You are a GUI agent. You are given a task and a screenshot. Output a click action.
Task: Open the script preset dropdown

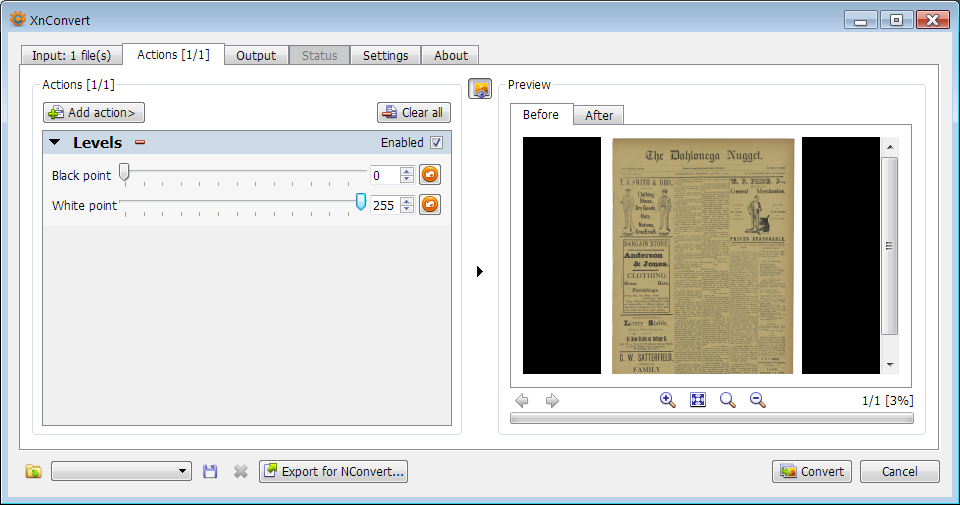(121, 471)
